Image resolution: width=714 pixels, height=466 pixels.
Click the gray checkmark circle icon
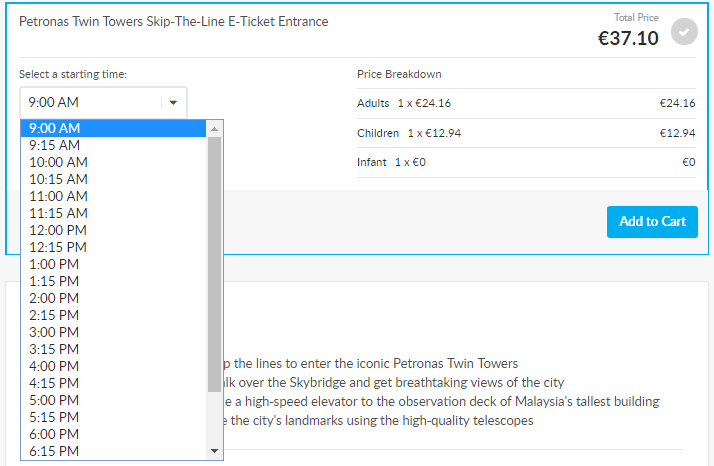684,31
